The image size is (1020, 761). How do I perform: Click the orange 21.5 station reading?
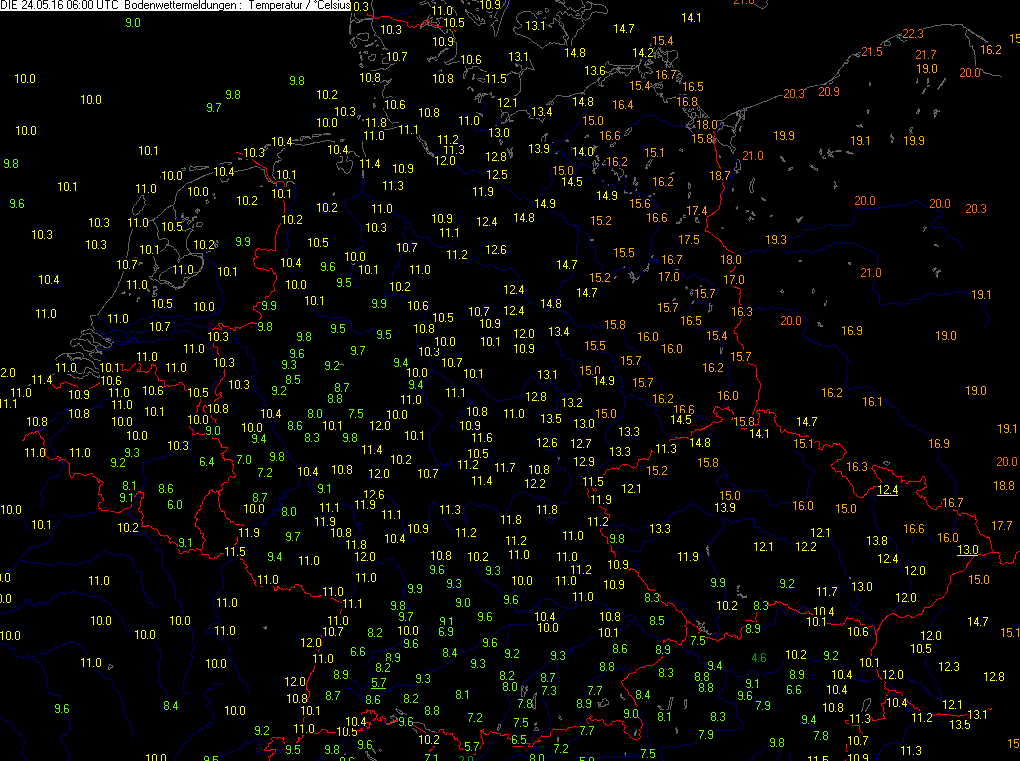(x=872, y=51)
